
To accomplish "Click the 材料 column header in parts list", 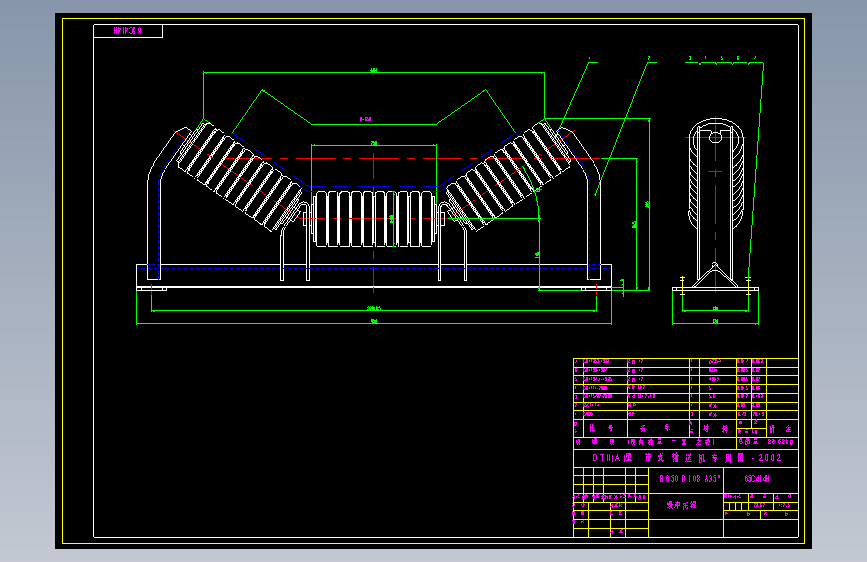I will click(x=716, y=428).
